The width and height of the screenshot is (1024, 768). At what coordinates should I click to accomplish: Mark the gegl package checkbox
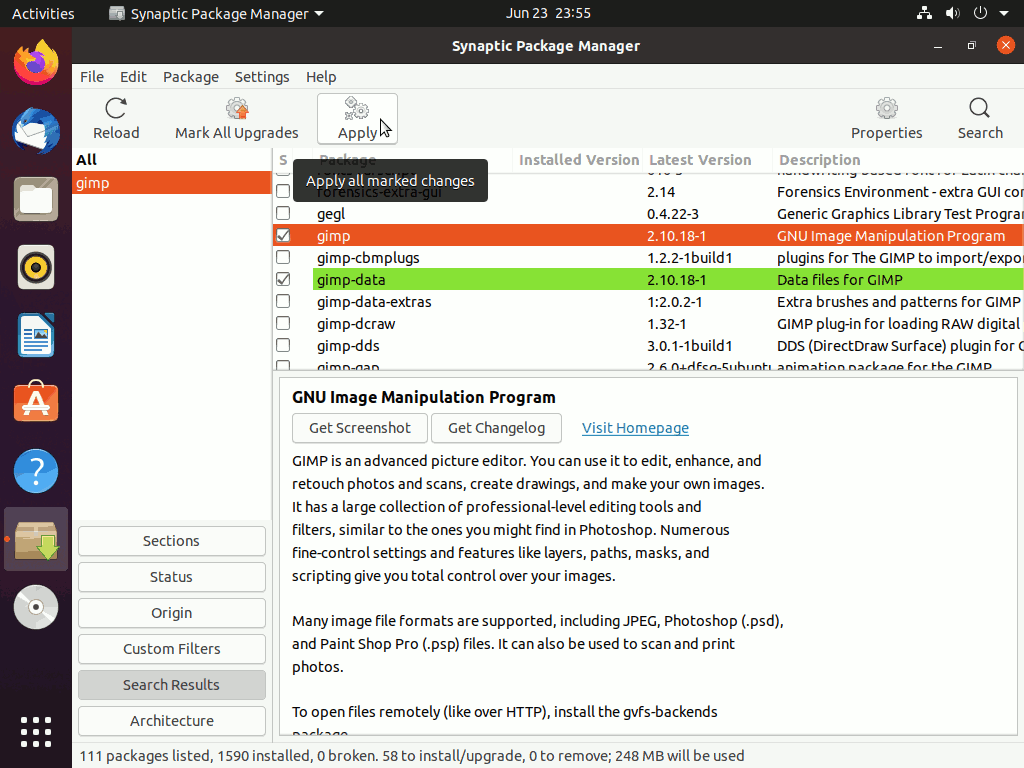pyautogui.click(x=283, y=213)
